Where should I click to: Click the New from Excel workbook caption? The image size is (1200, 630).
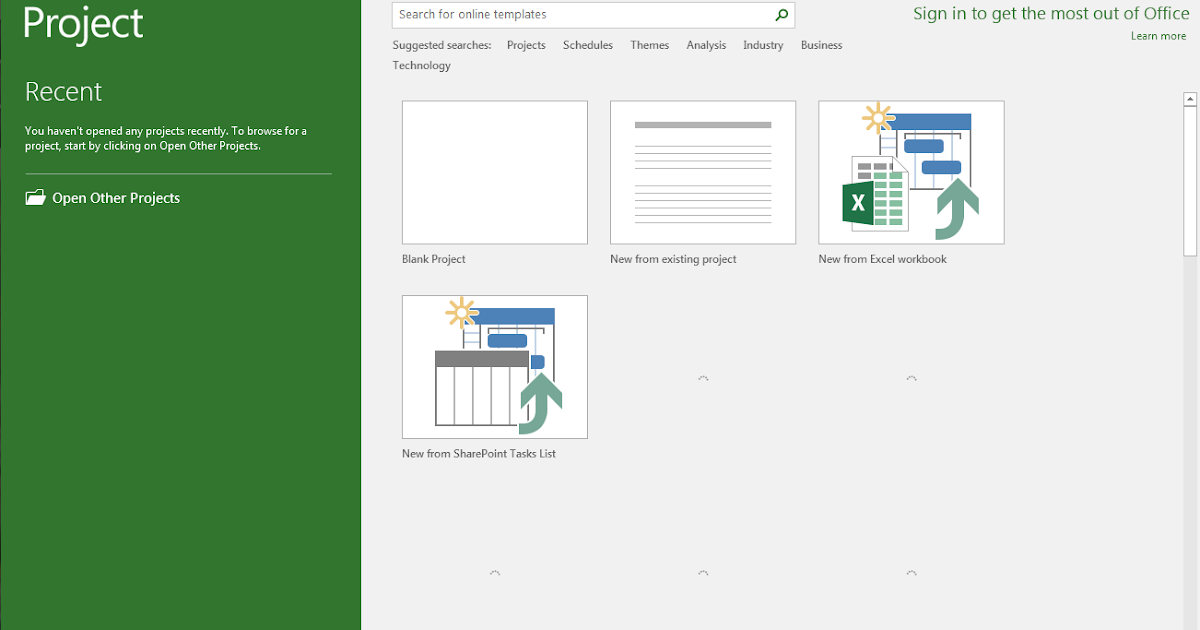coord(882,259)
